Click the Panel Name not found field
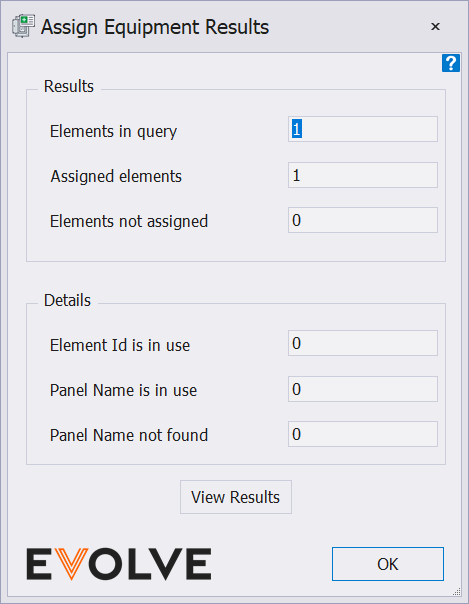The width and height of the screenshot is (469, 604). tap(363, 434)
